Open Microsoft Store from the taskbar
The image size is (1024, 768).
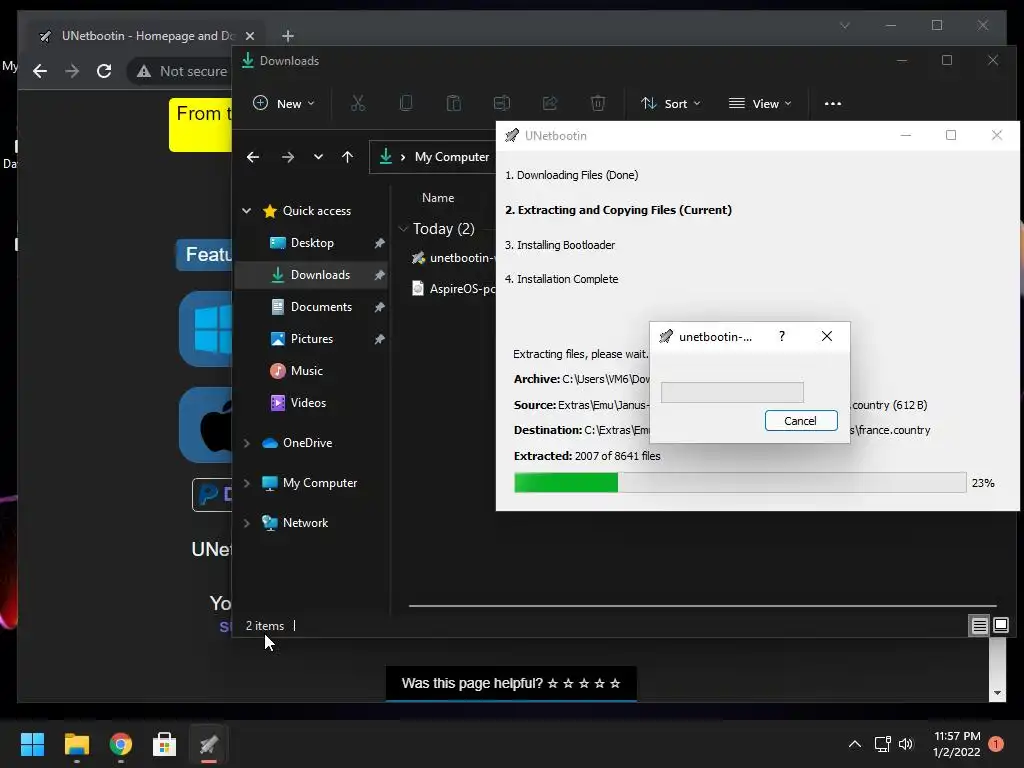pos(165,744)
